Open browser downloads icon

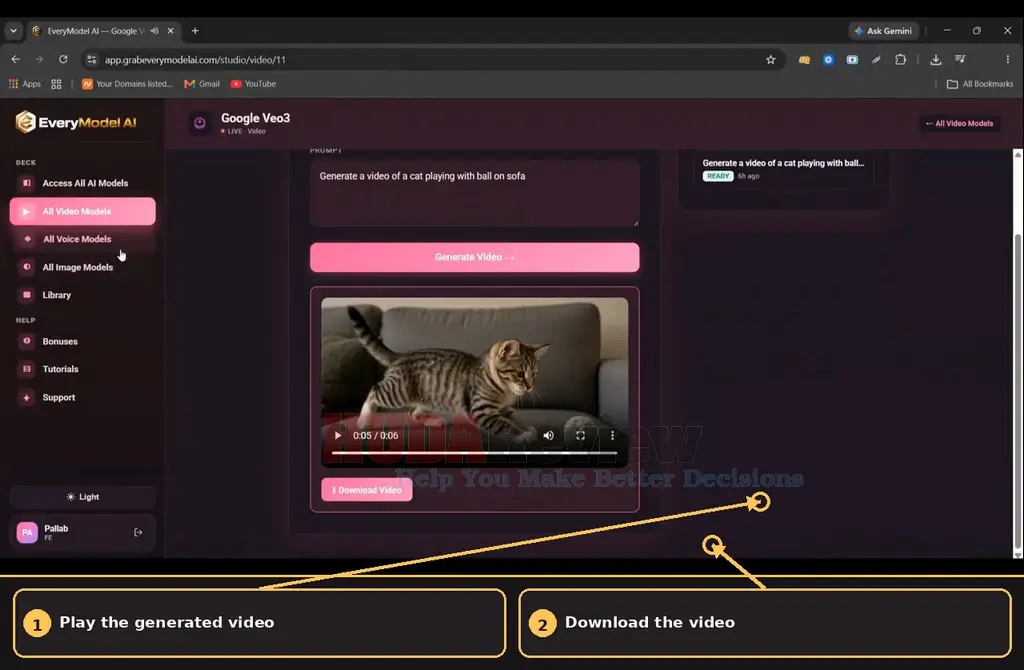pyautogui.click(x=935, y=59)
